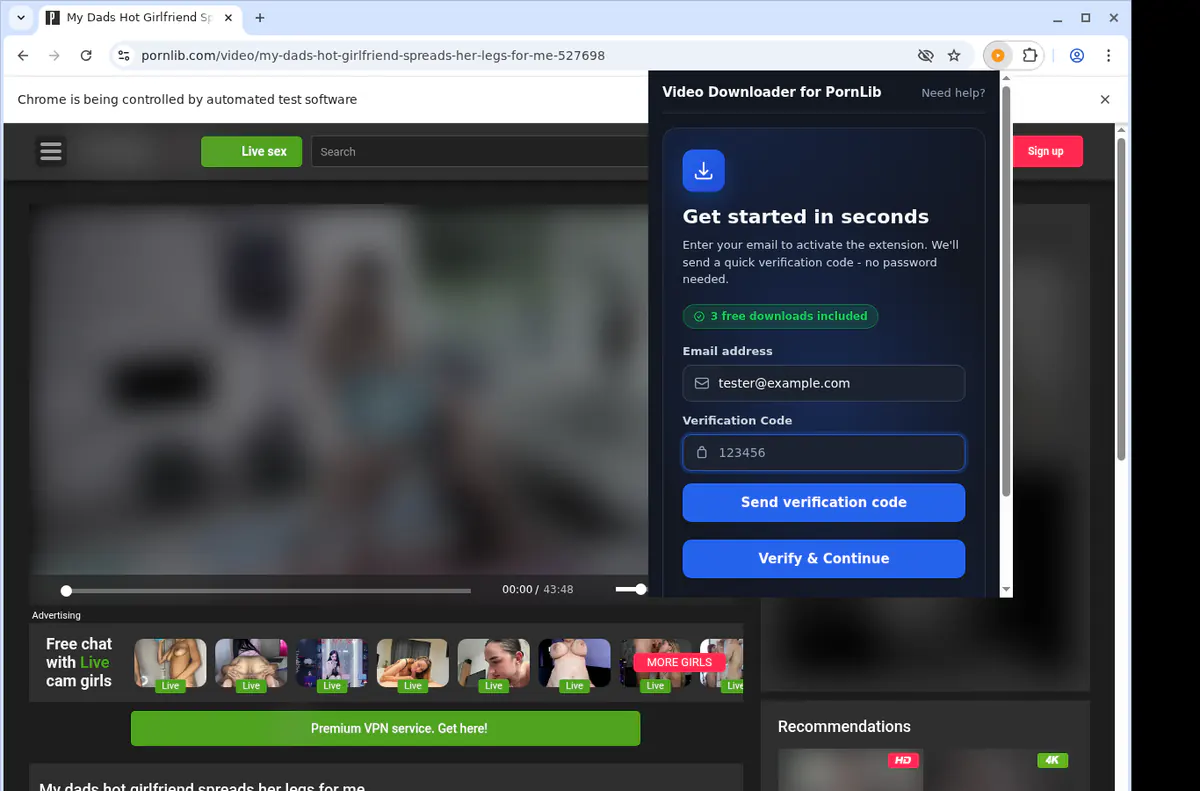Click the main page vertical scrollbar
1200x791 pixels.
tap(1121, 300)
